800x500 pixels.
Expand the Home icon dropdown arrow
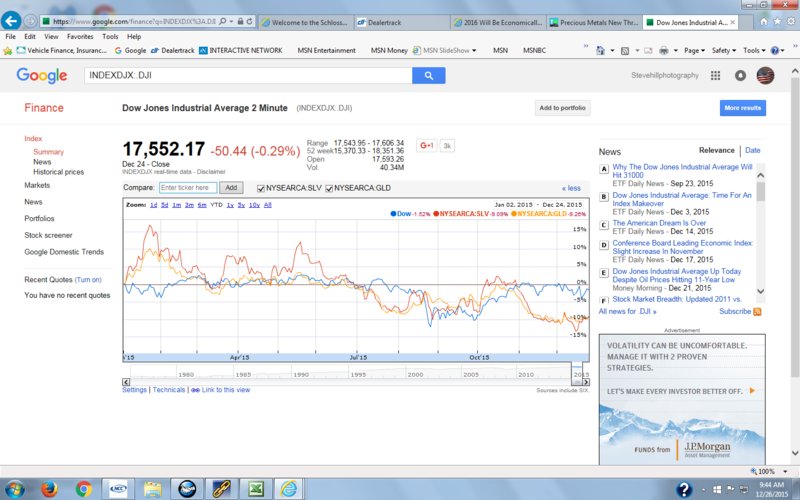[x=612, y=51]
